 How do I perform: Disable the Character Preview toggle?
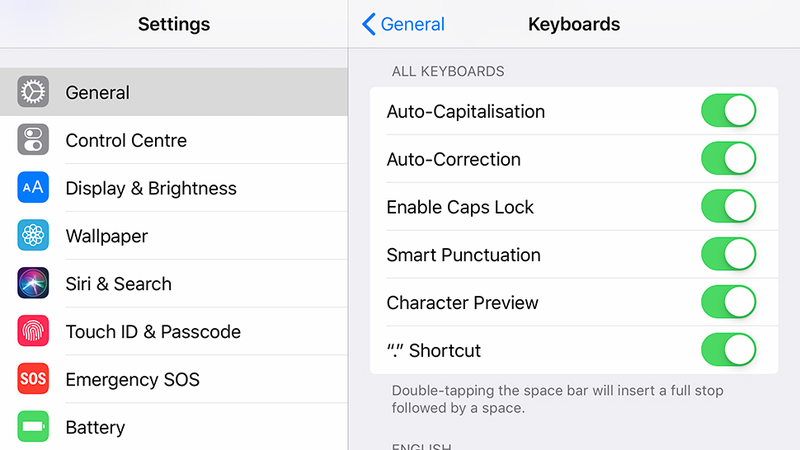[729, 302]
